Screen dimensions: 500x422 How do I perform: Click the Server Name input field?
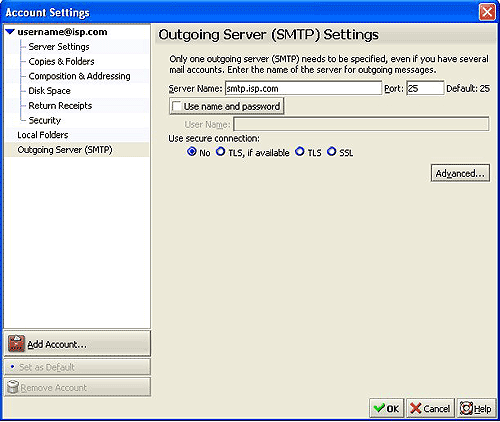point(303,89)
